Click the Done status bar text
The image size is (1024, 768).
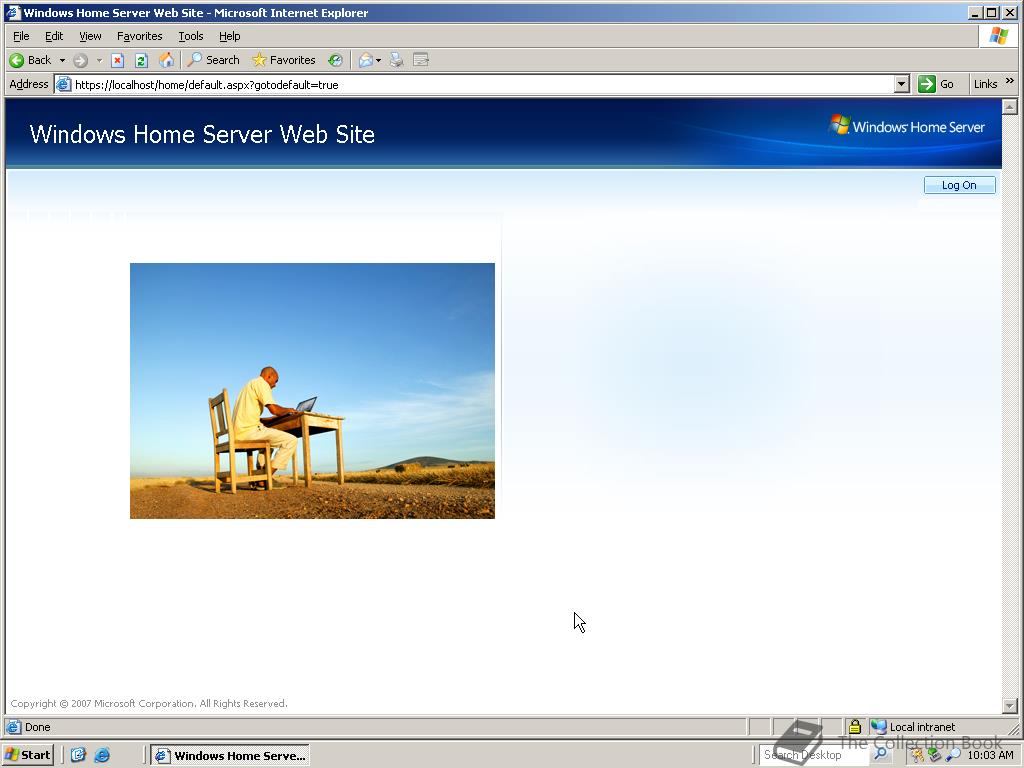coord(37,727)
